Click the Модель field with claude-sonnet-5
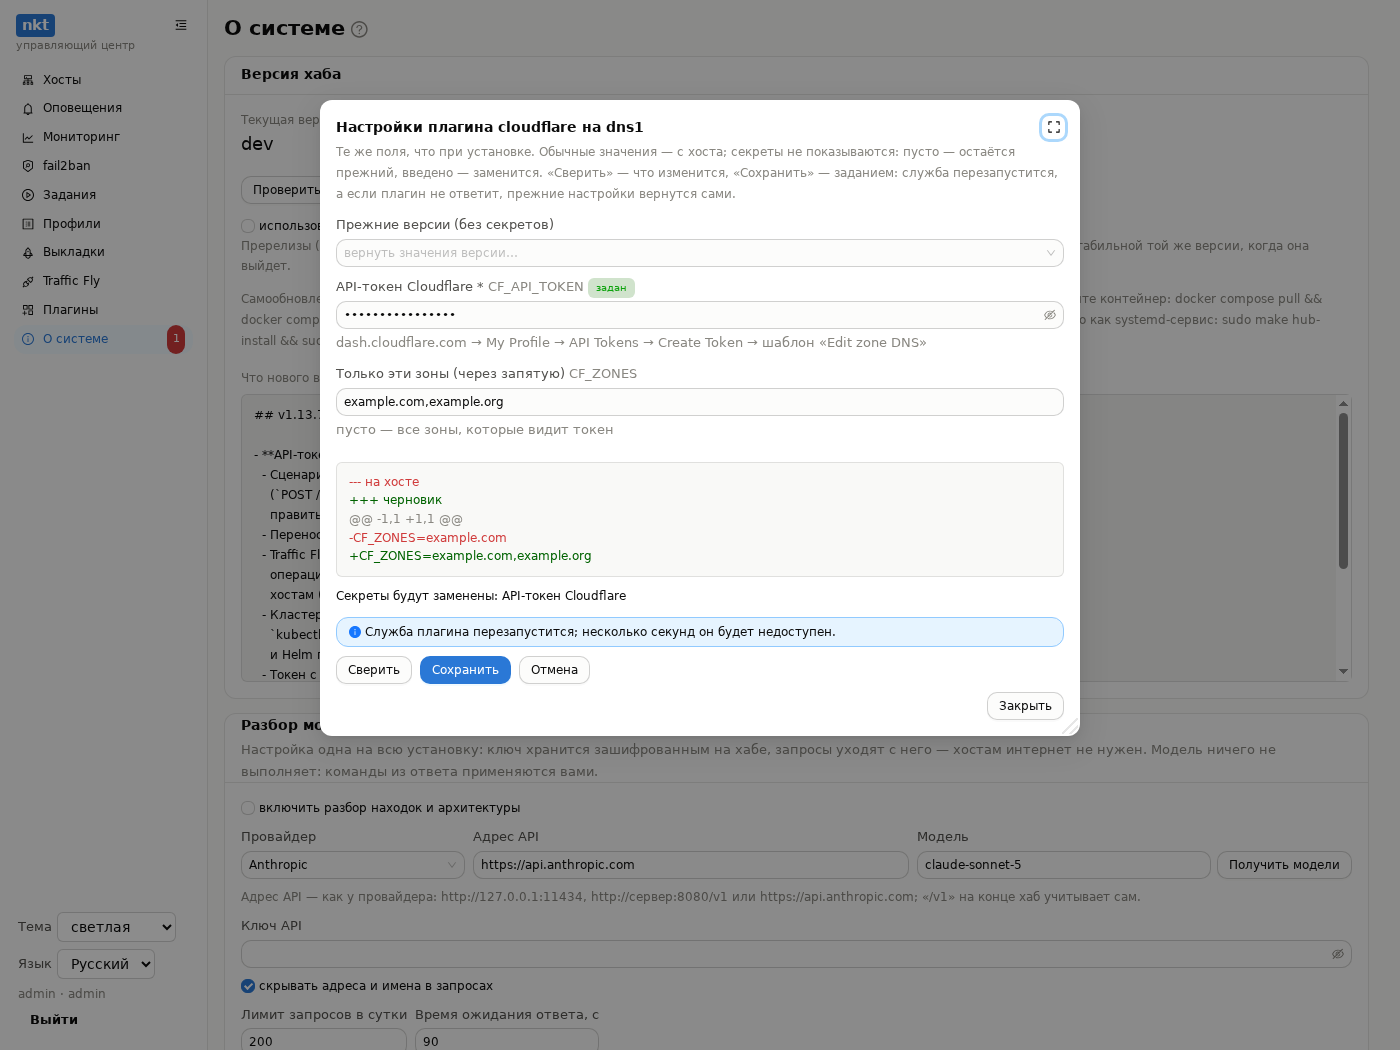The height and width of the screenshot is (1050, 1400). coord(1064,865)
